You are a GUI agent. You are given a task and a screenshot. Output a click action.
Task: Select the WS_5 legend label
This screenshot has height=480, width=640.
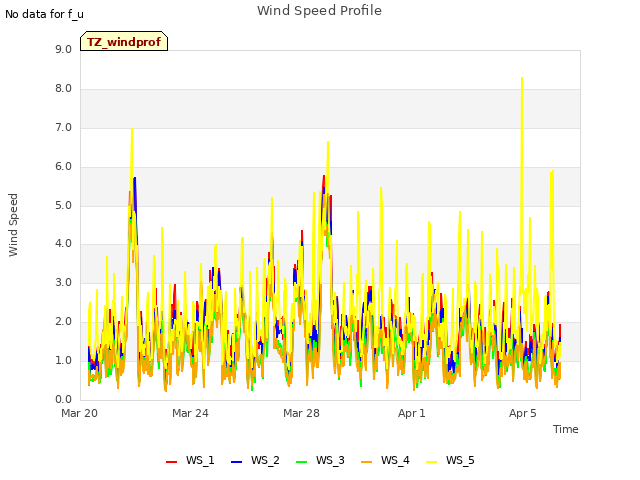point(460,460)
